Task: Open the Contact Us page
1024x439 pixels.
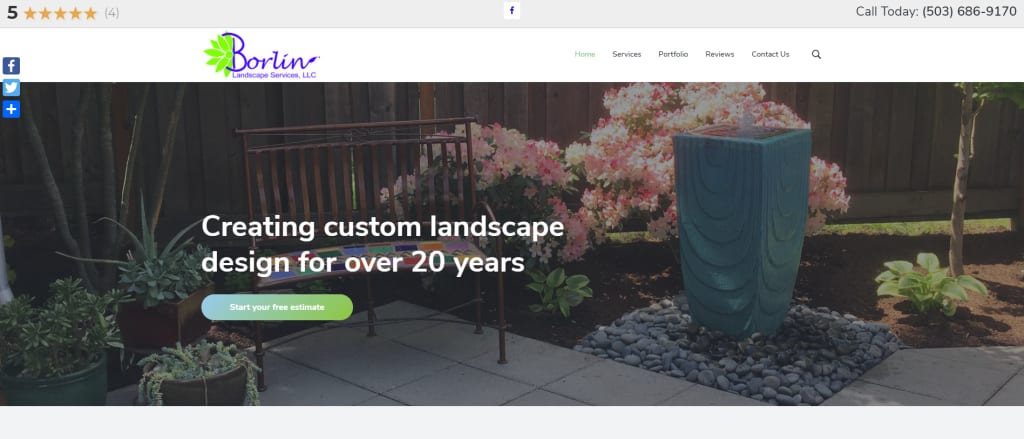Action: 771,54
